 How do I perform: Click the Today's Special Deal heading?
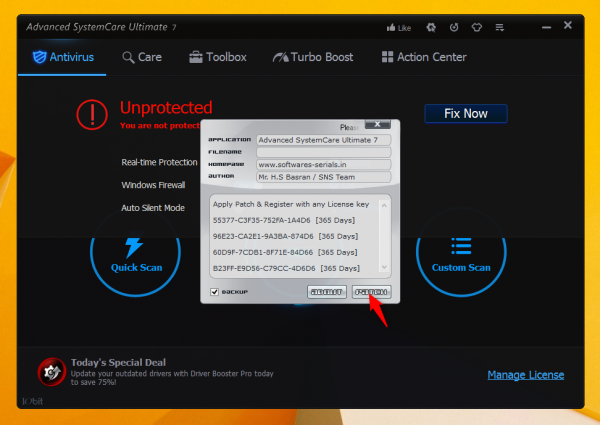[118, 362]
